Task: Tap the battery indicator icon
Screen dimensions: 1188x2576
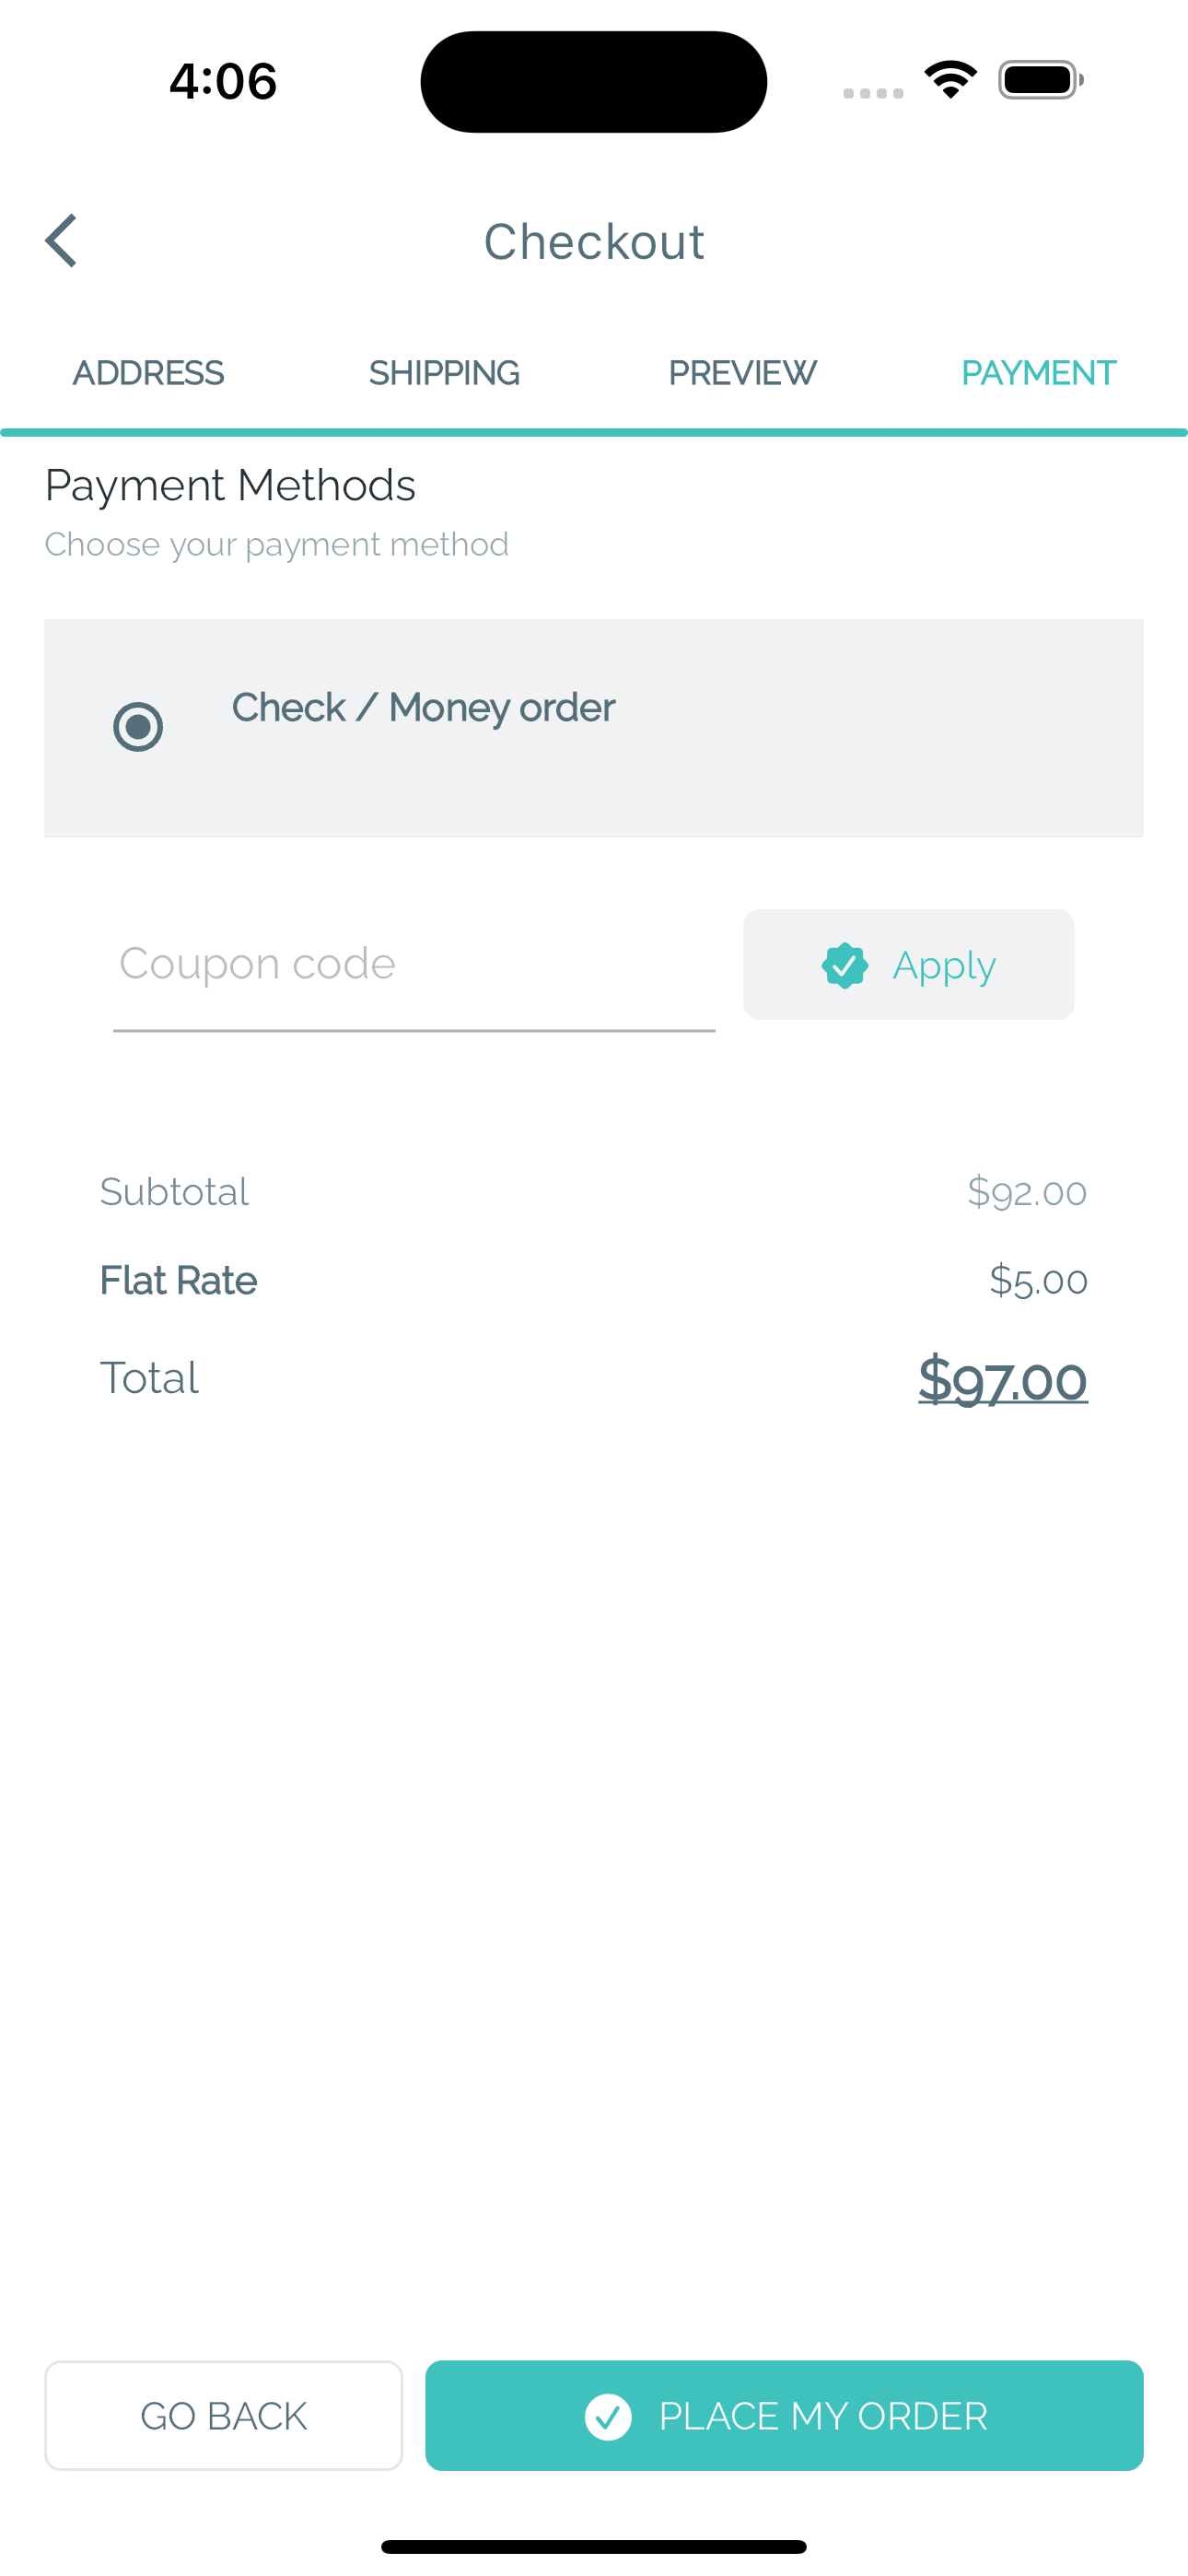Action: (1040, 80)
